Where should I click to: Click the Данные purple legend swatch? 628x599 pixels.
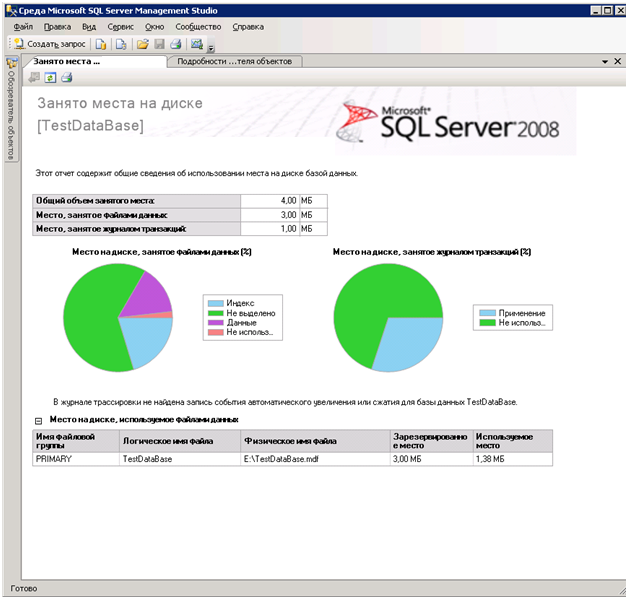click(215, 323)
